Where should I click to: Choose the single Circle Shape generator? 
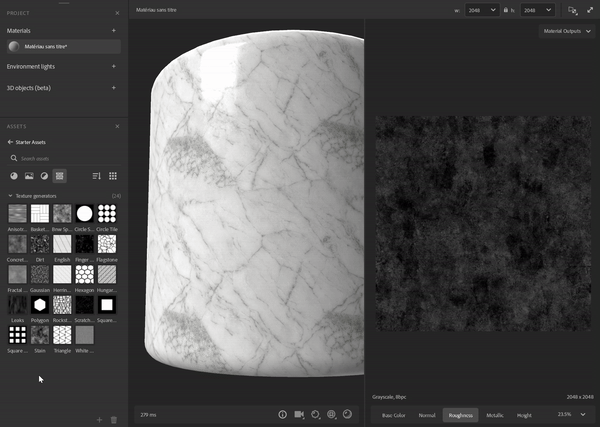85,214
